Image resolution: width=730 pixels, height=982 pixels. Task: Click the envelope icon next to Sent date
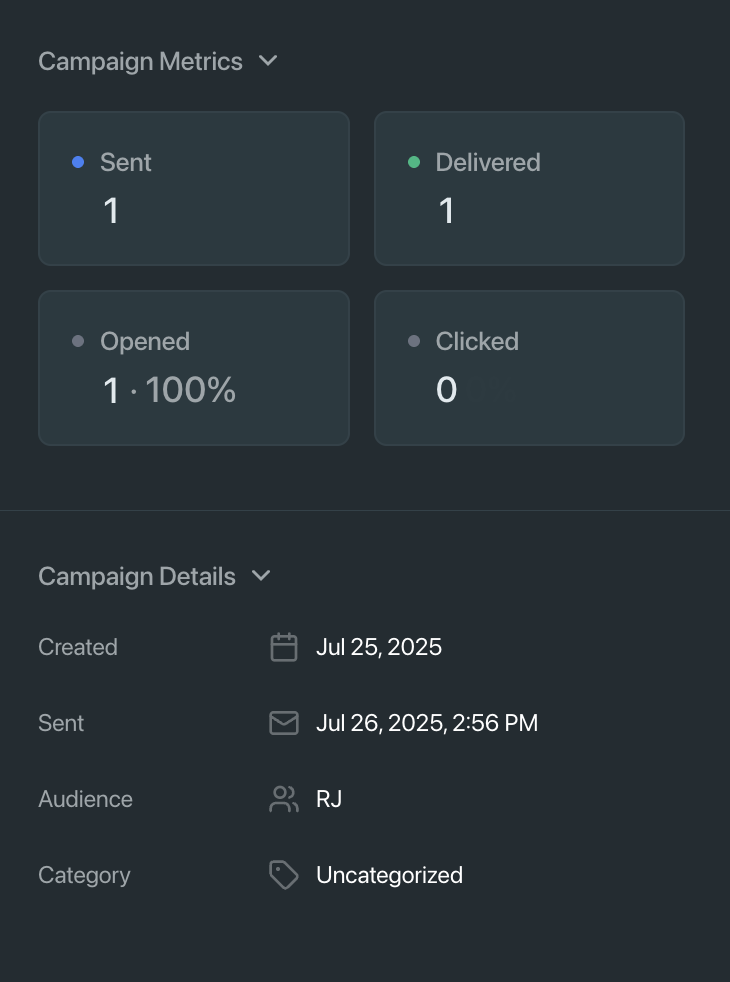pos(284,723)
